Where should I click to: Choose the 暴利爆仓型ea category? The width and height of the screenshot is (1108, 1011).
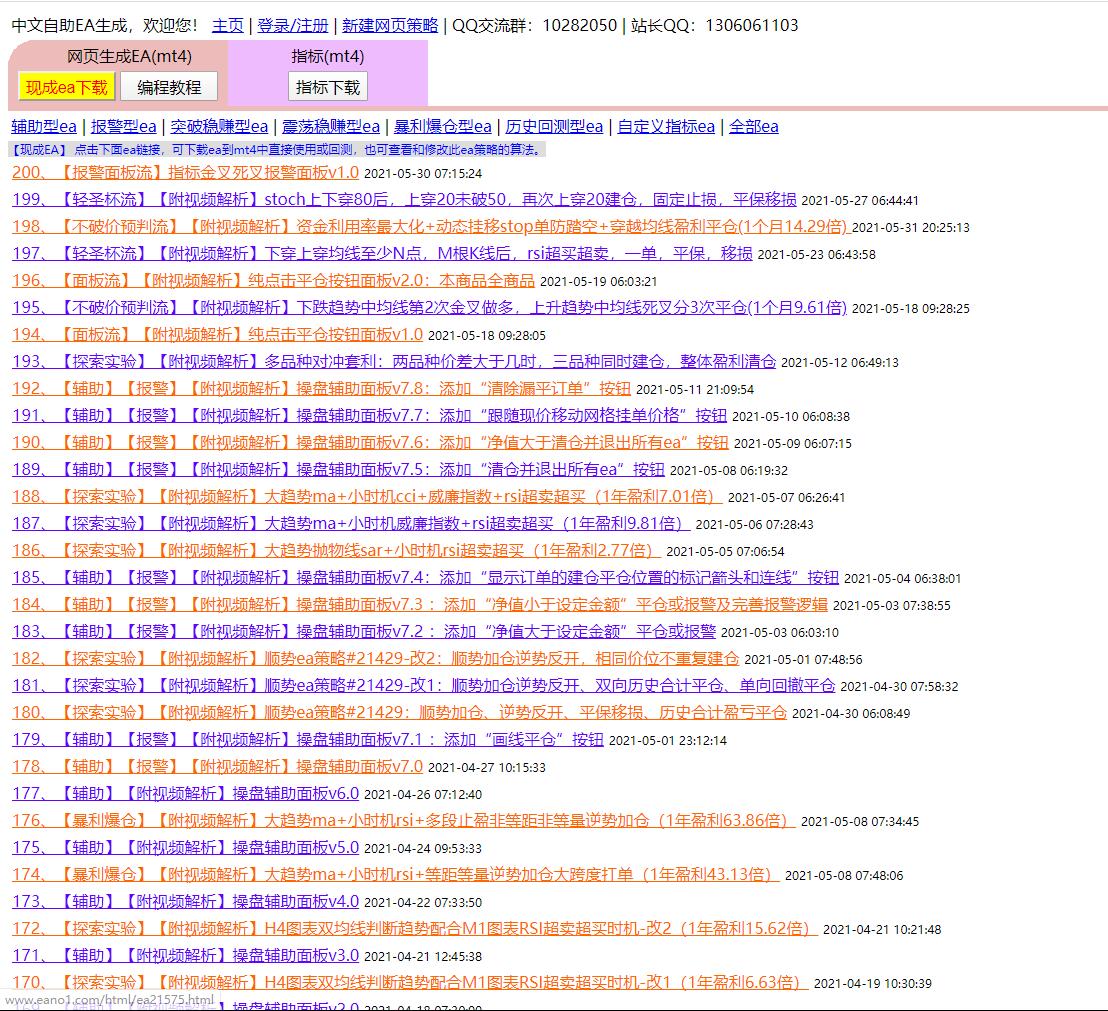[443, 127]
